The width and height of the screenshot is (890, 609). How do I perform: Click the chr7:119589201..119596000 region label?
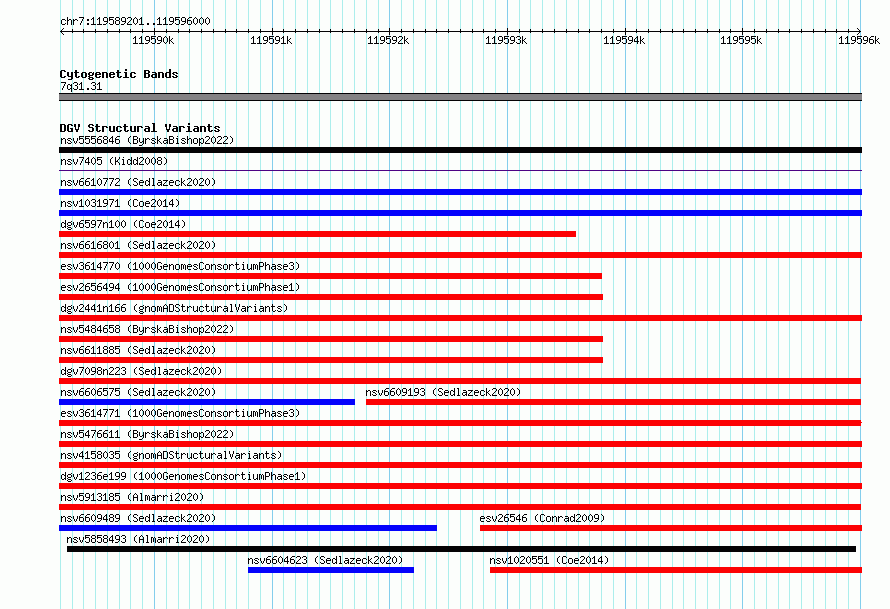point(135,21)
